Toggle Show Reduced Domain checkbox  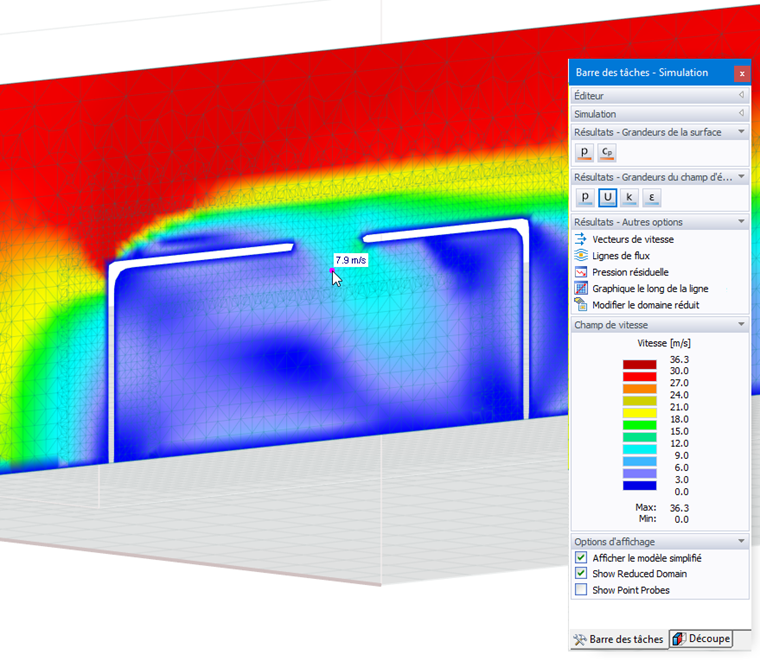point(581,573)
